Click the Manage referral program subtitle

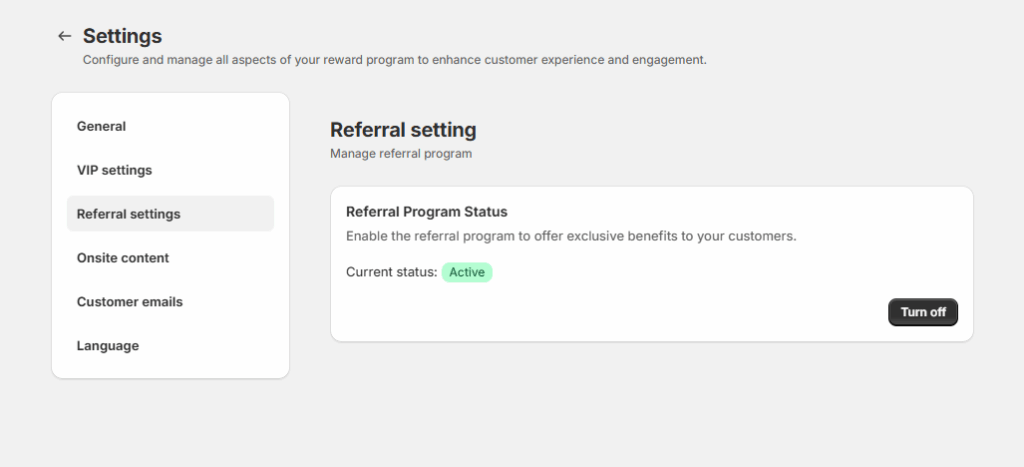pyautogui.click(x=400, y=153)
